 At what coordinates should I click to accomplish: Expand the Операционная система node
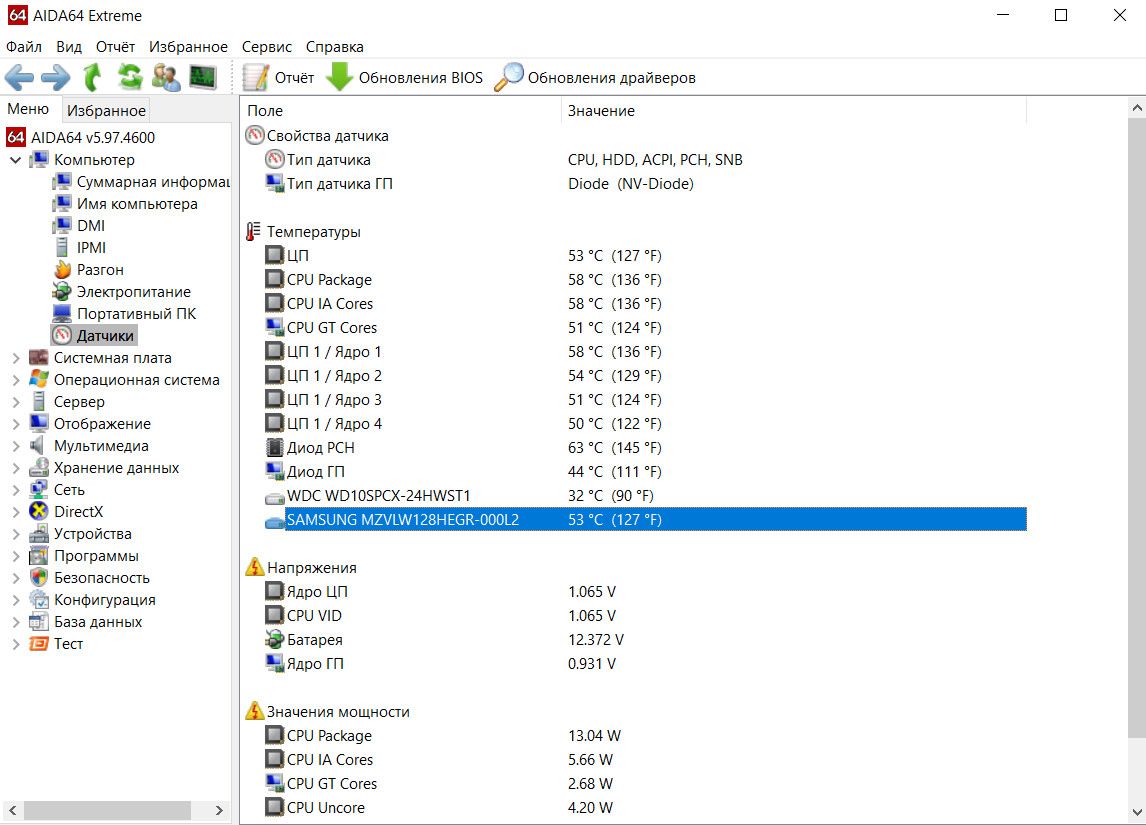pyautogui.click(x=15, y=380)
